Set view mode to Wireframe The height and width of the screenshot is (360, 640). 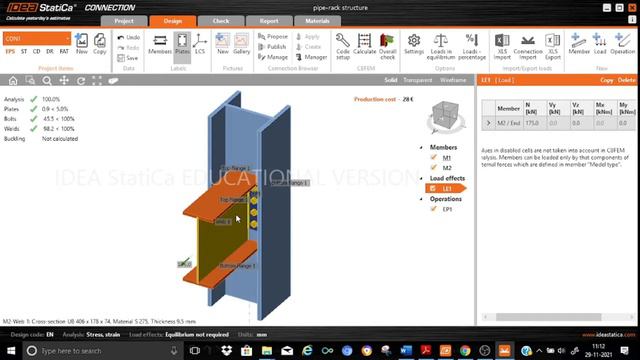click(x=453, y=80)
